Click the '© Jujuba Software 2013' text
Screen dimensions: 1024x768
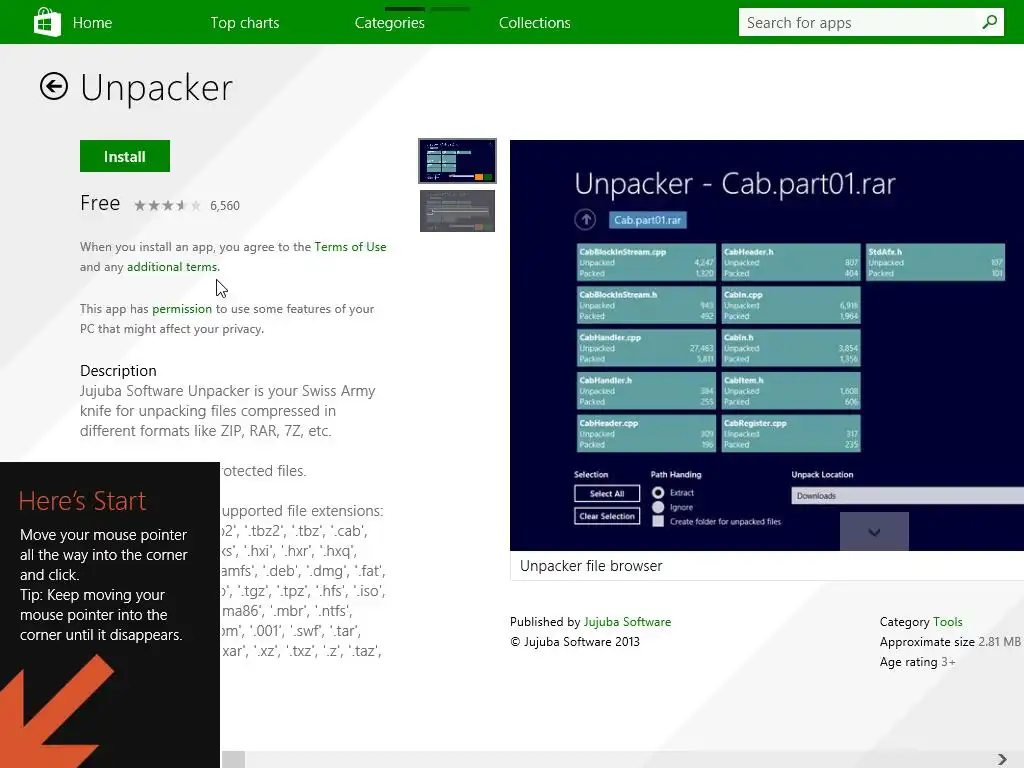(x=575, y=641)
